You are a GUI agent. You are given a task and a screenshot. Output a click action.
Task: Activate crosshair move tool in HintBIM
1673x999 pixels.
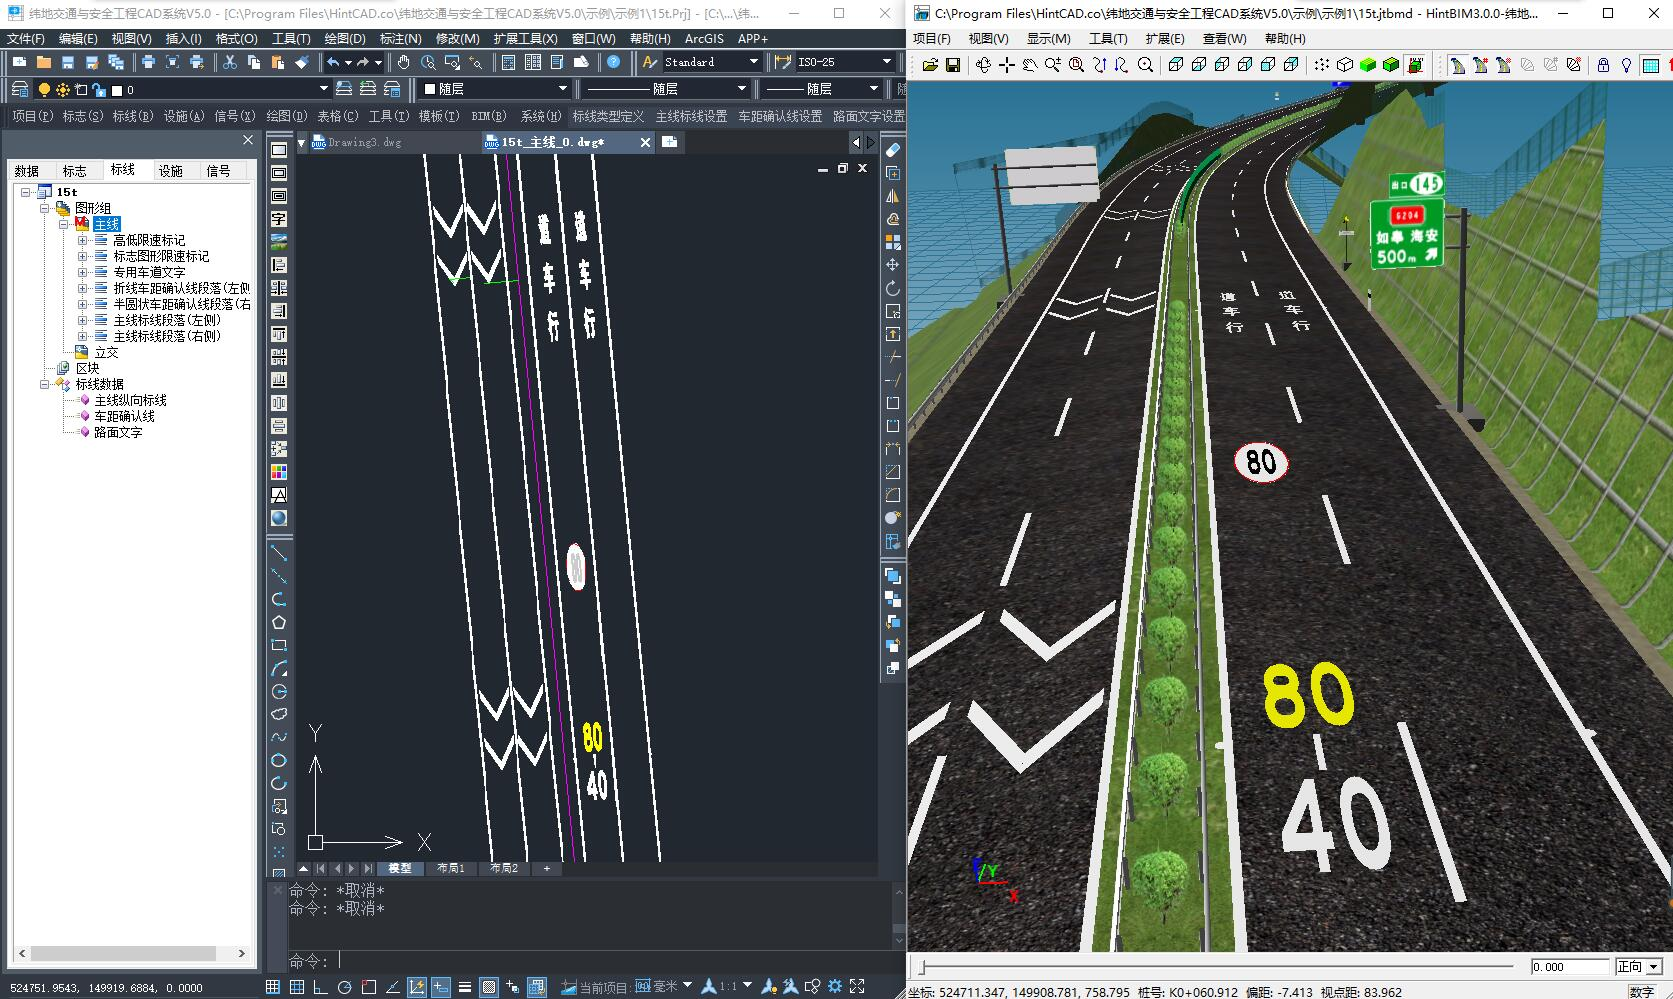(1006, 65)
